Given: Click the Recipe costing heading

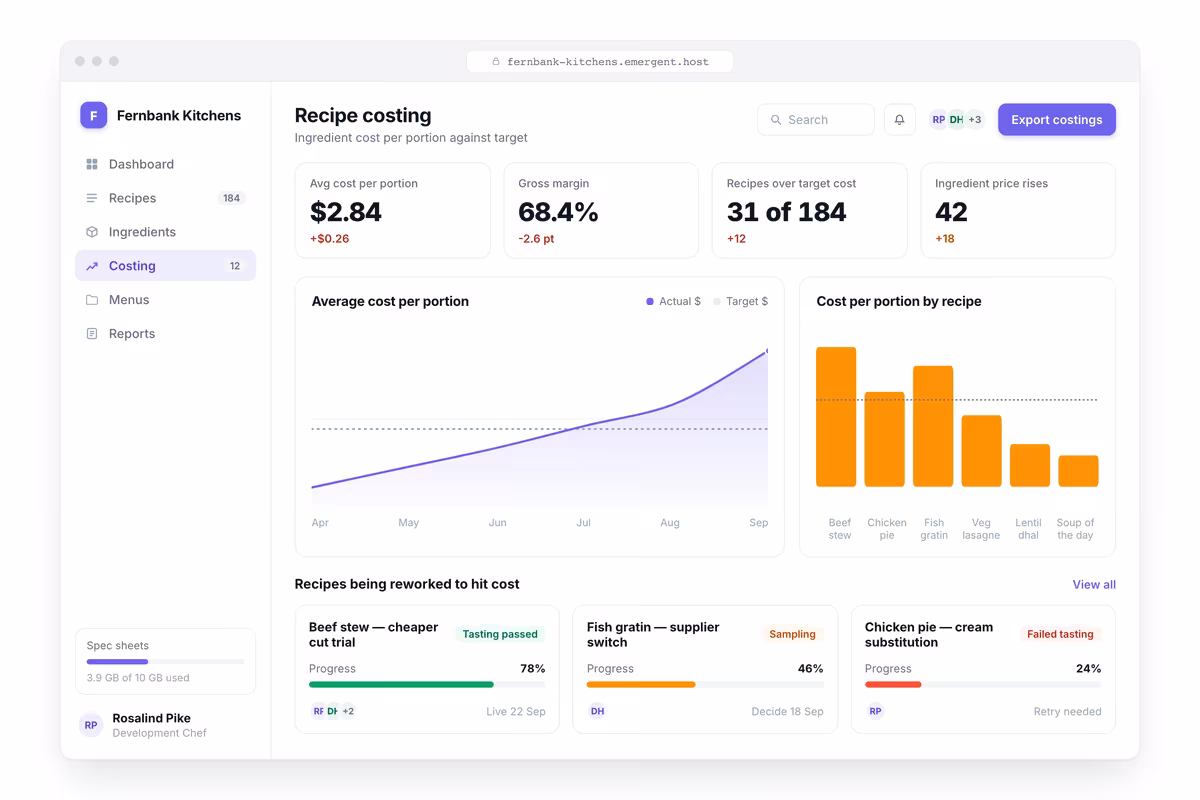Looking at the screenshot, I should pyautogui.click(x=363, y=115).
